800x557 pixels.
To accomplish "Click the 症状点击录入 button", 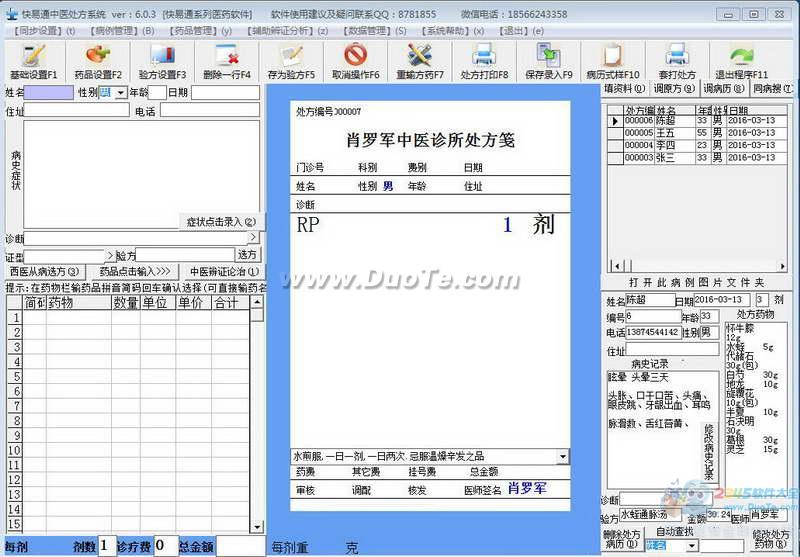I will [x=220, y=222].
